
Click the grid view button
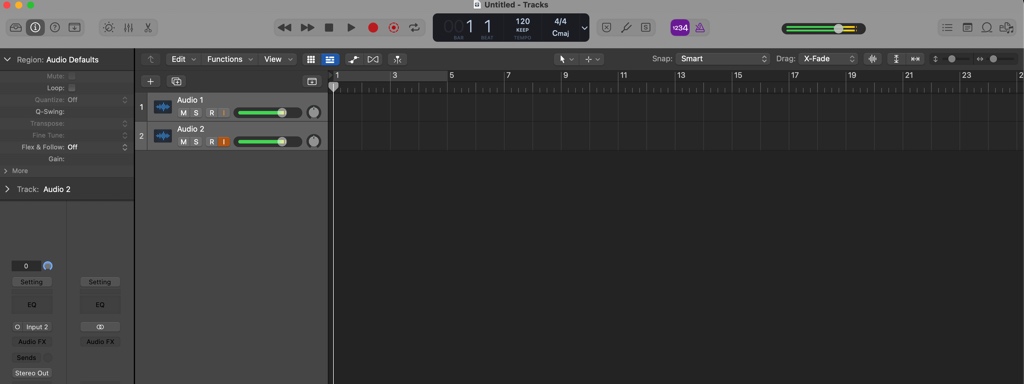311,59
